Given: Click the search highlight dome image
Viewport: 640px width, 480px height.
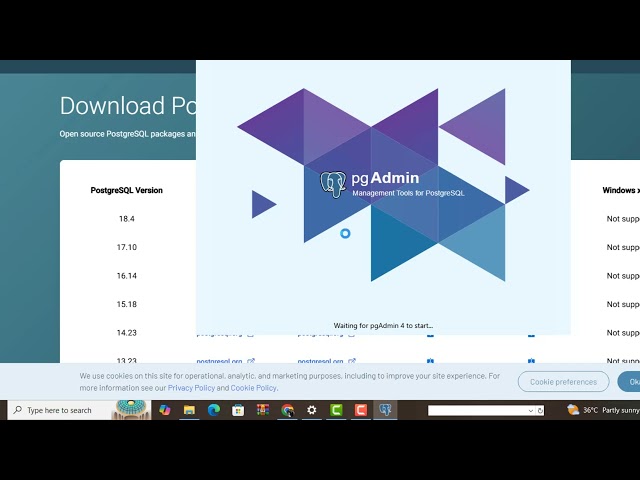Looking at the screenshot, I should (x=131, y=410).
